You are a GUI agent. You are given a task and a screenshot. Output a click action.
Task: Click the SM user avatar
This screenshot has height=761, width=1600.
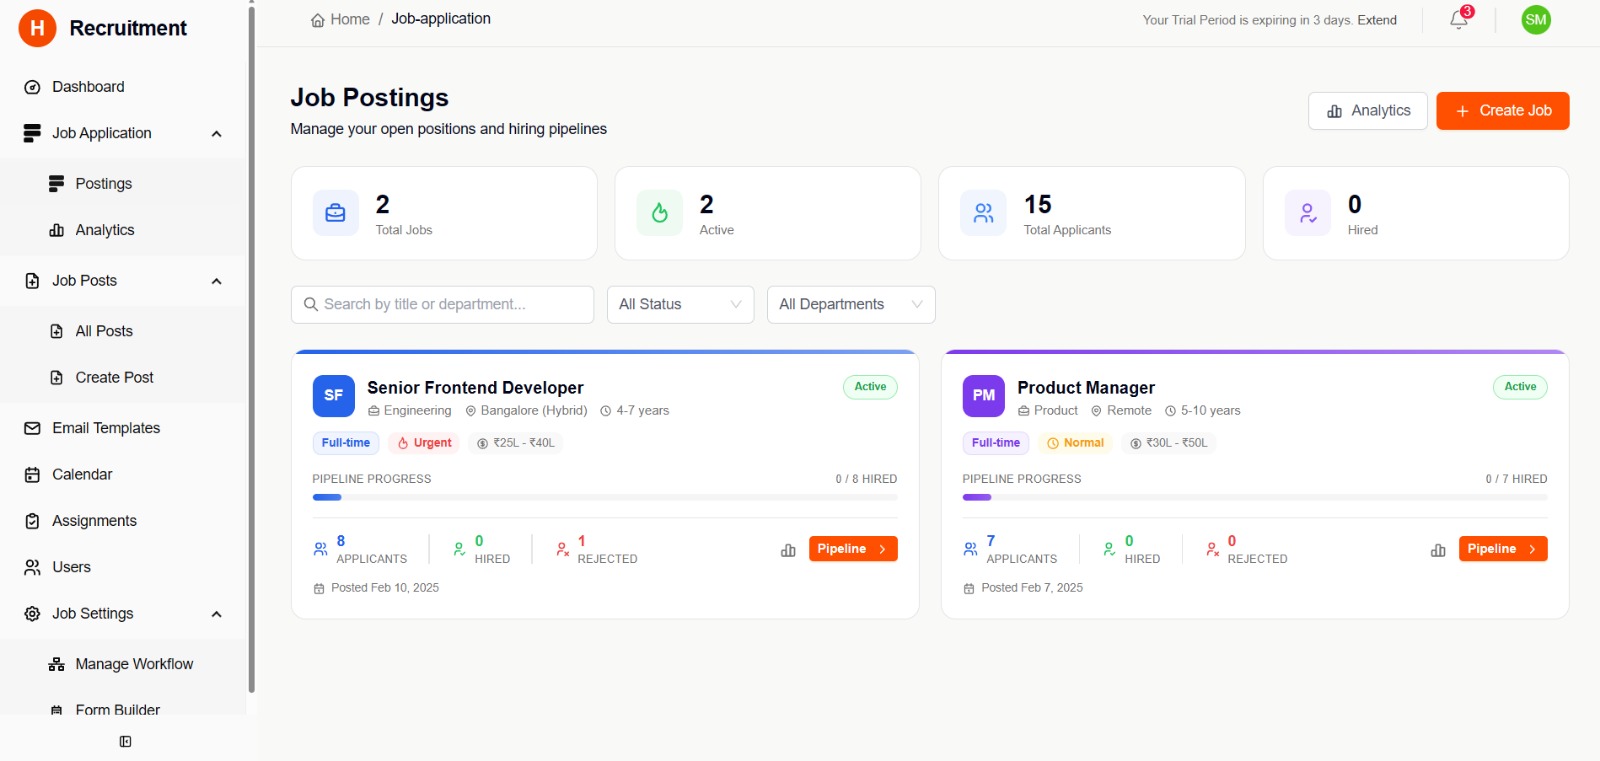[1535, 20]
